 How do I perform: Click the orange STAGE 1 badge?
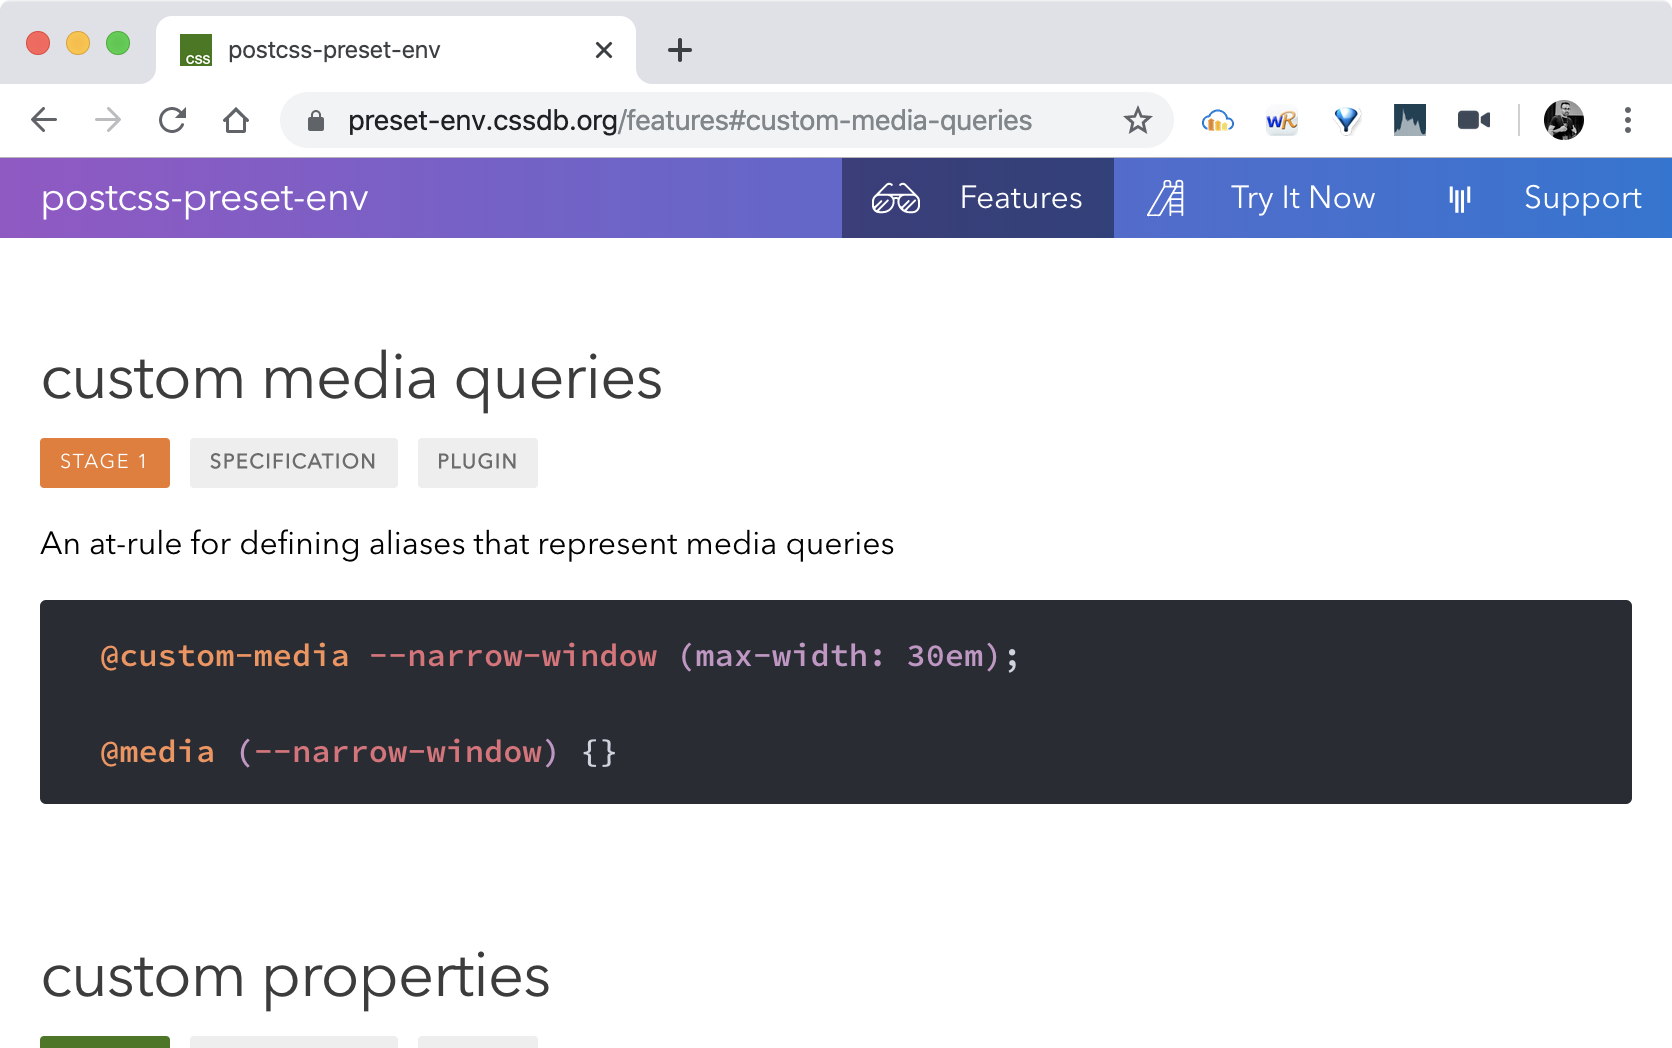[x=105, y=463]
